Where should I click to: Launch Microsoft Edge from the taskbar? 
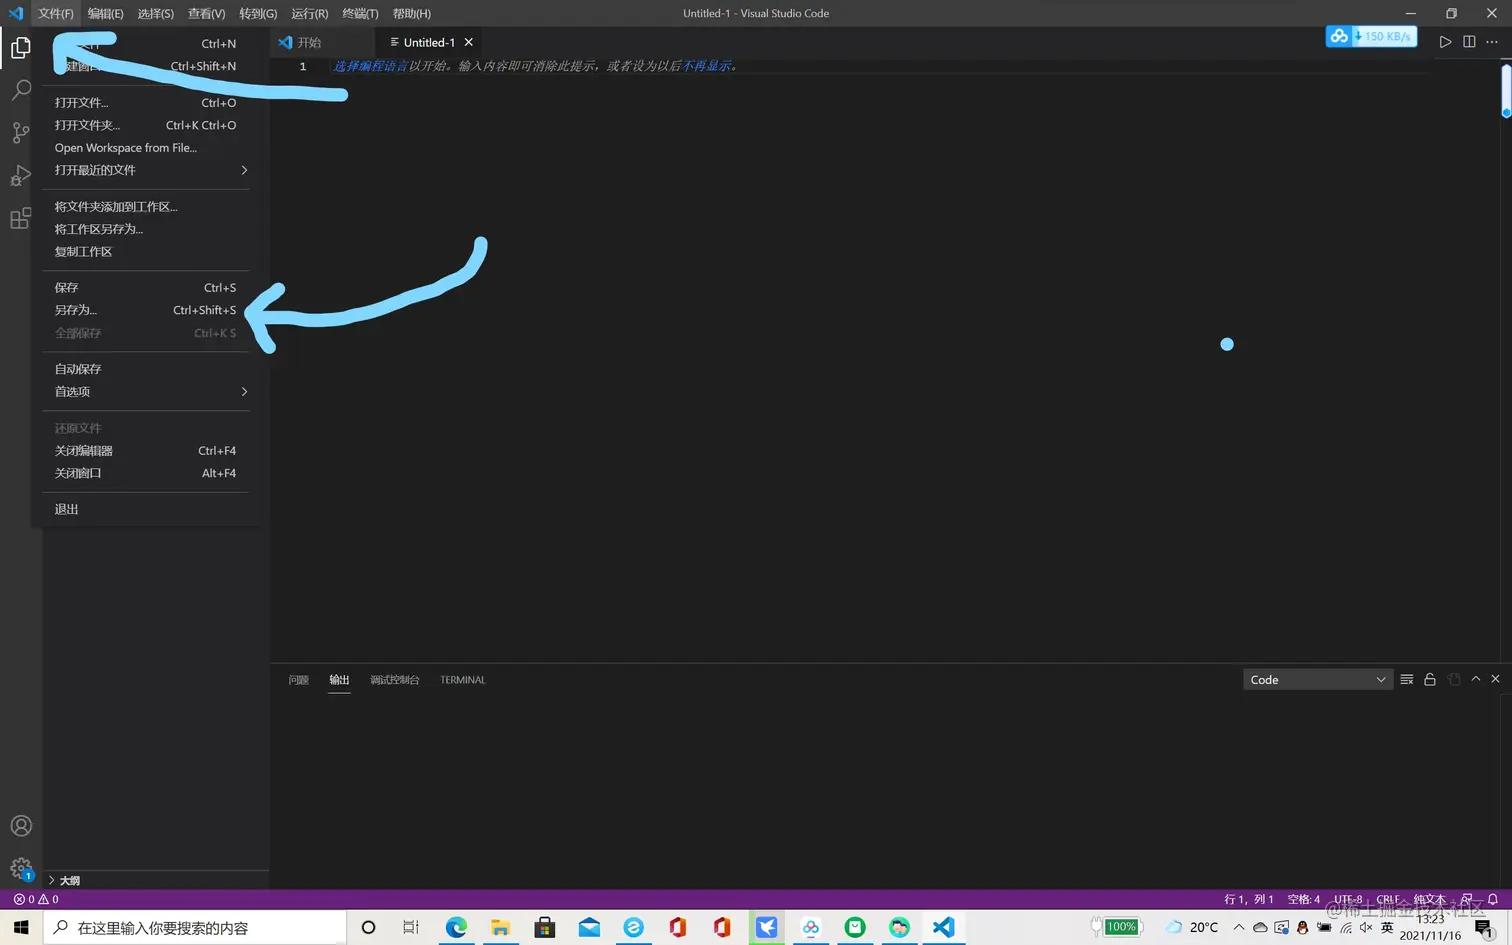456,927
